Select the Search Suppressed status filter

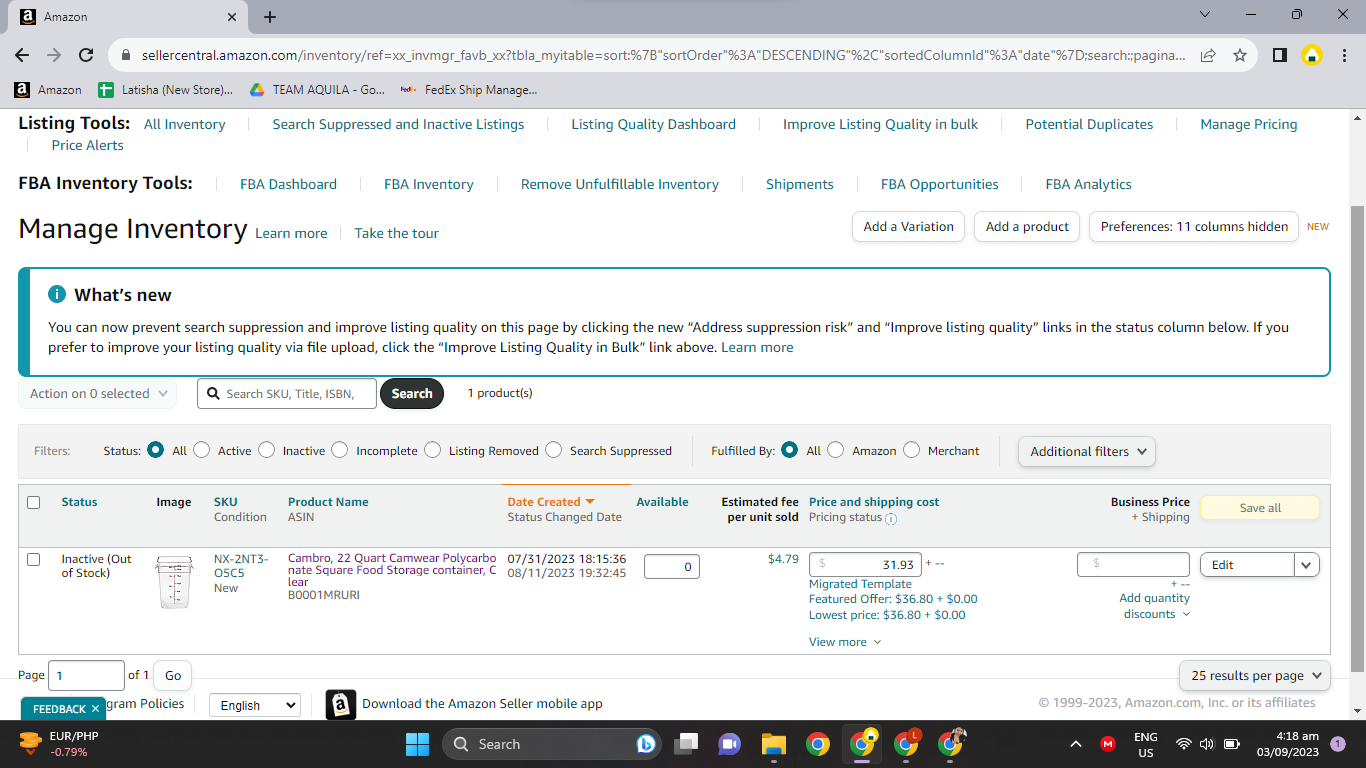(553, 450)
